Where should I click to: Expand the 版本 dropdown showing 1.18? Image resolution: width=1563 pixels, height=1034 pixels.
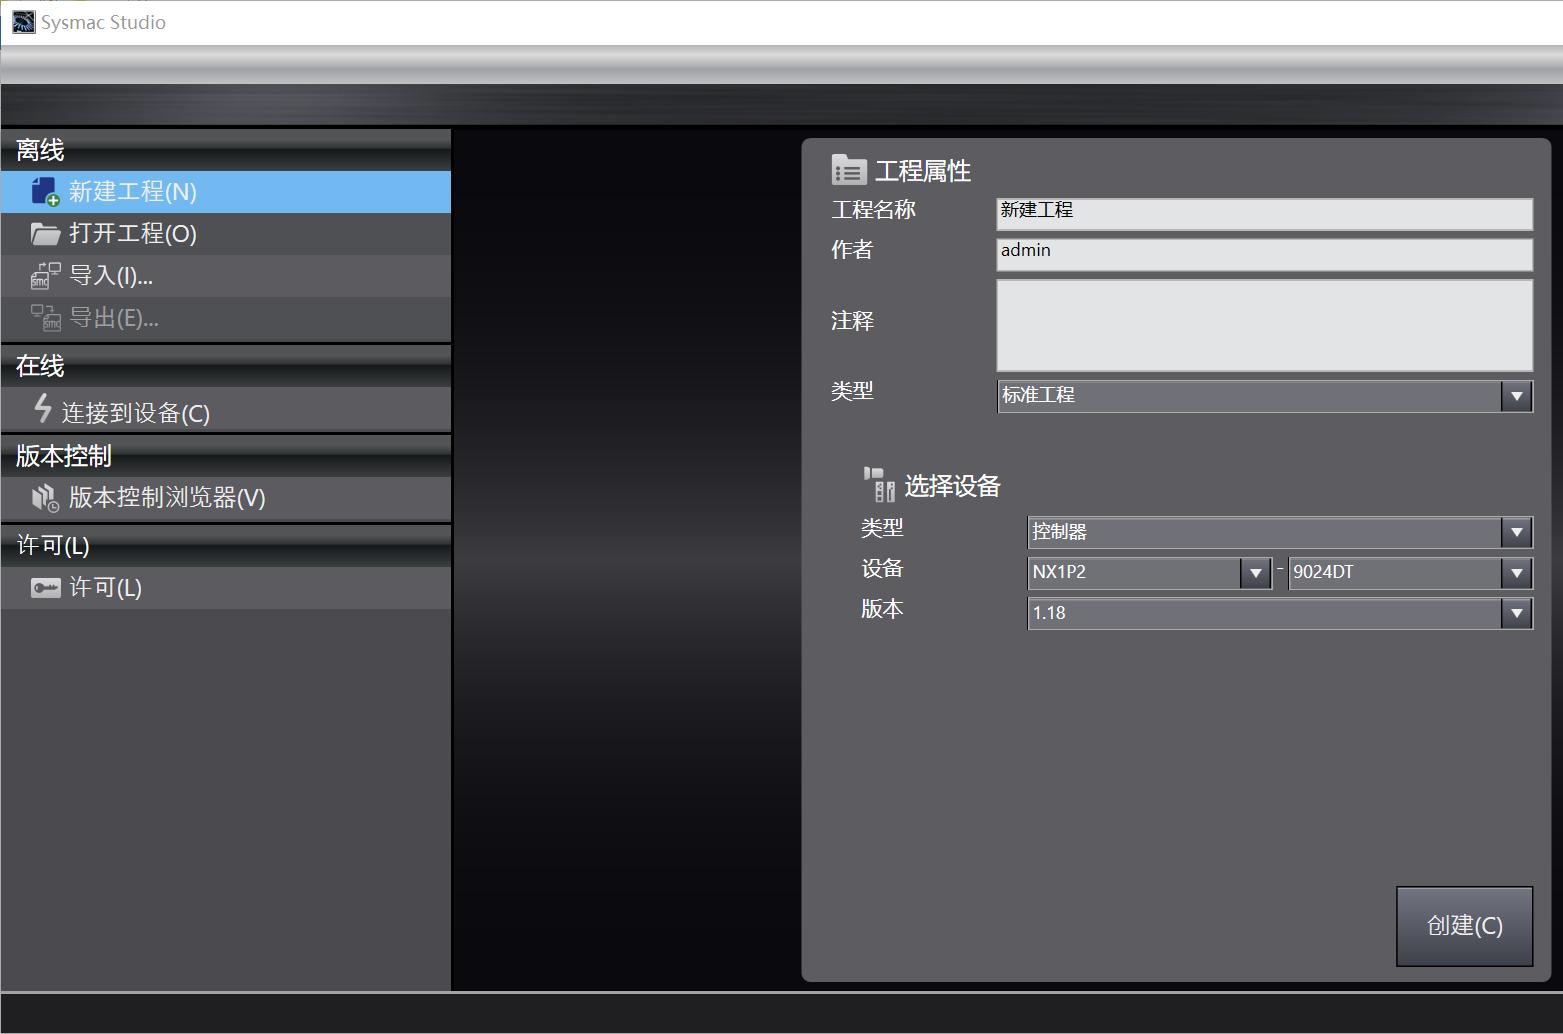coord(1280,613)
